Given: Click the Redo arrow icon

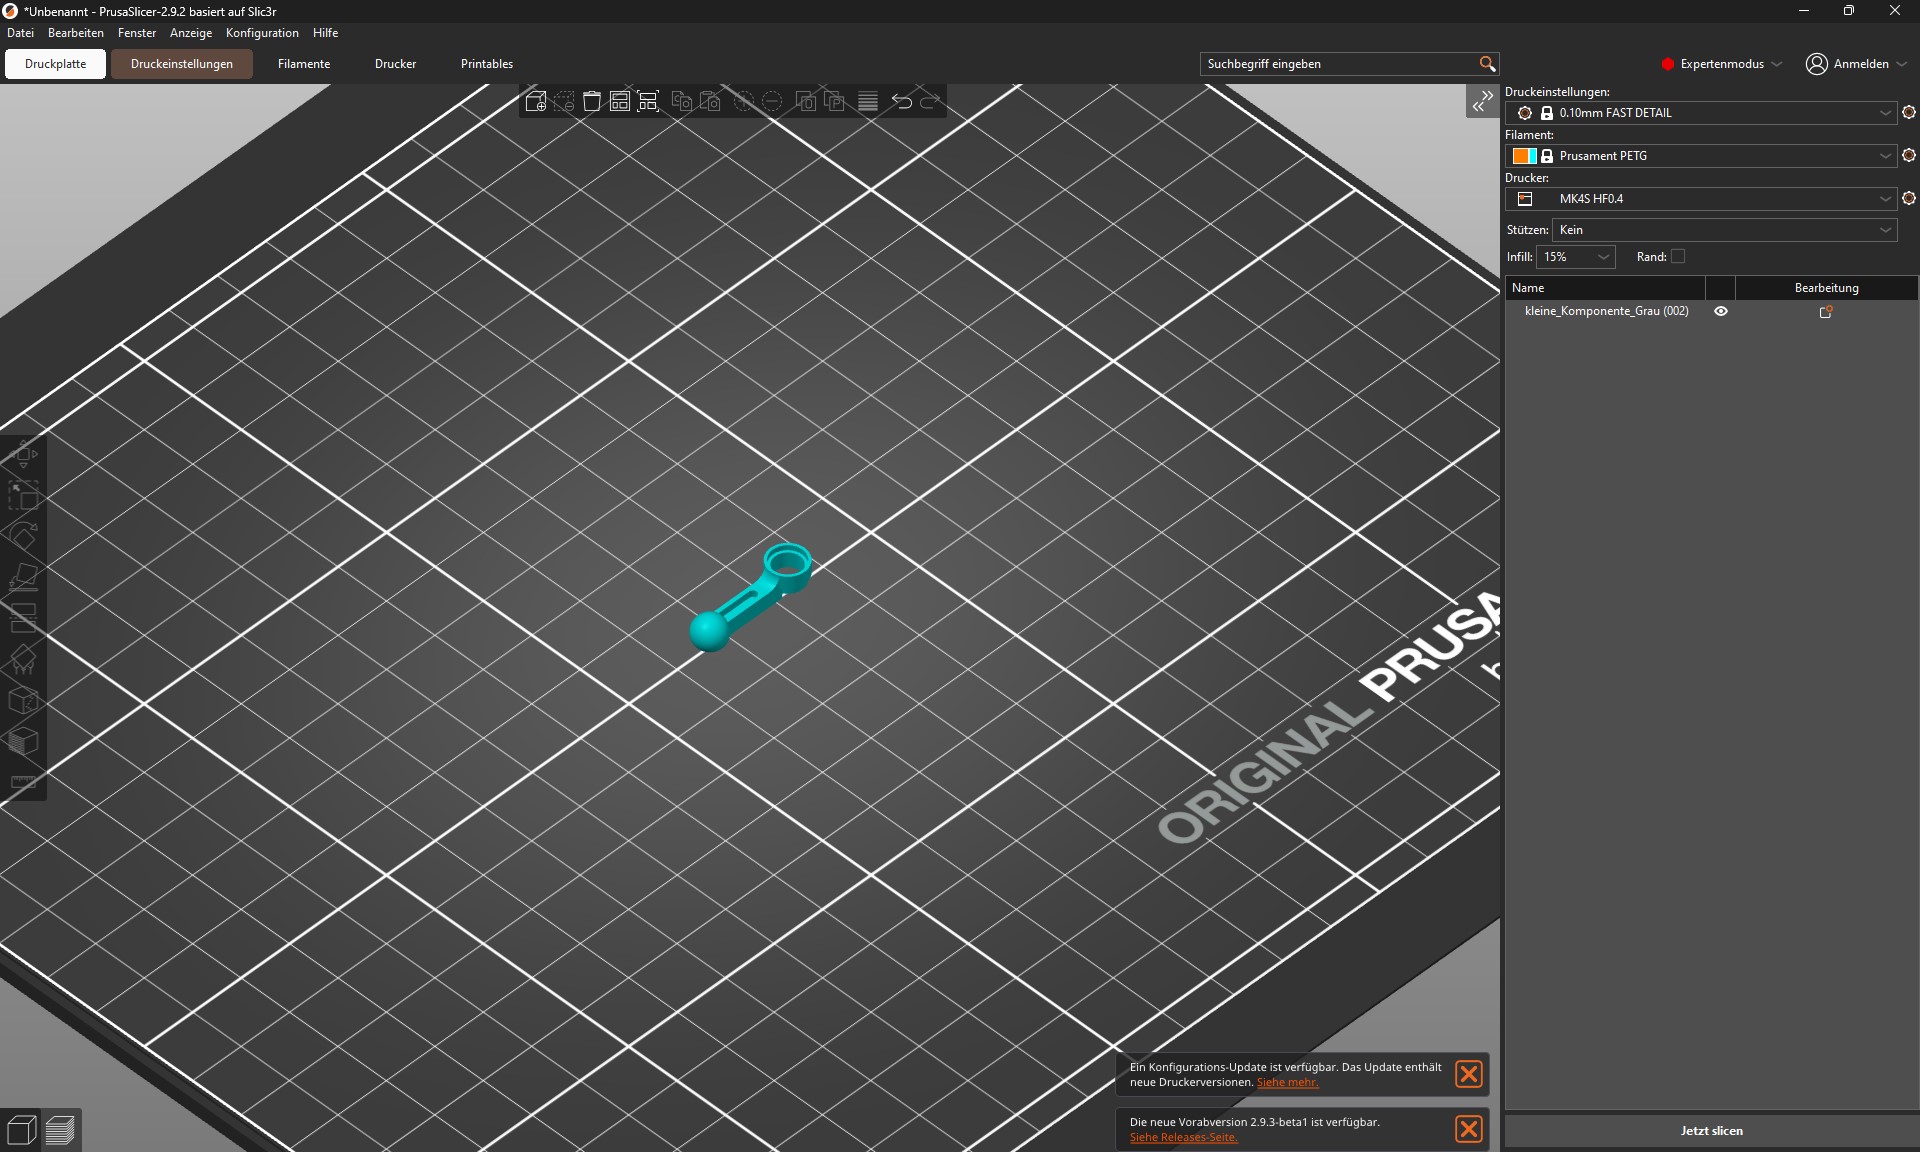Looking at the screenshot, I should click(930, 101).
